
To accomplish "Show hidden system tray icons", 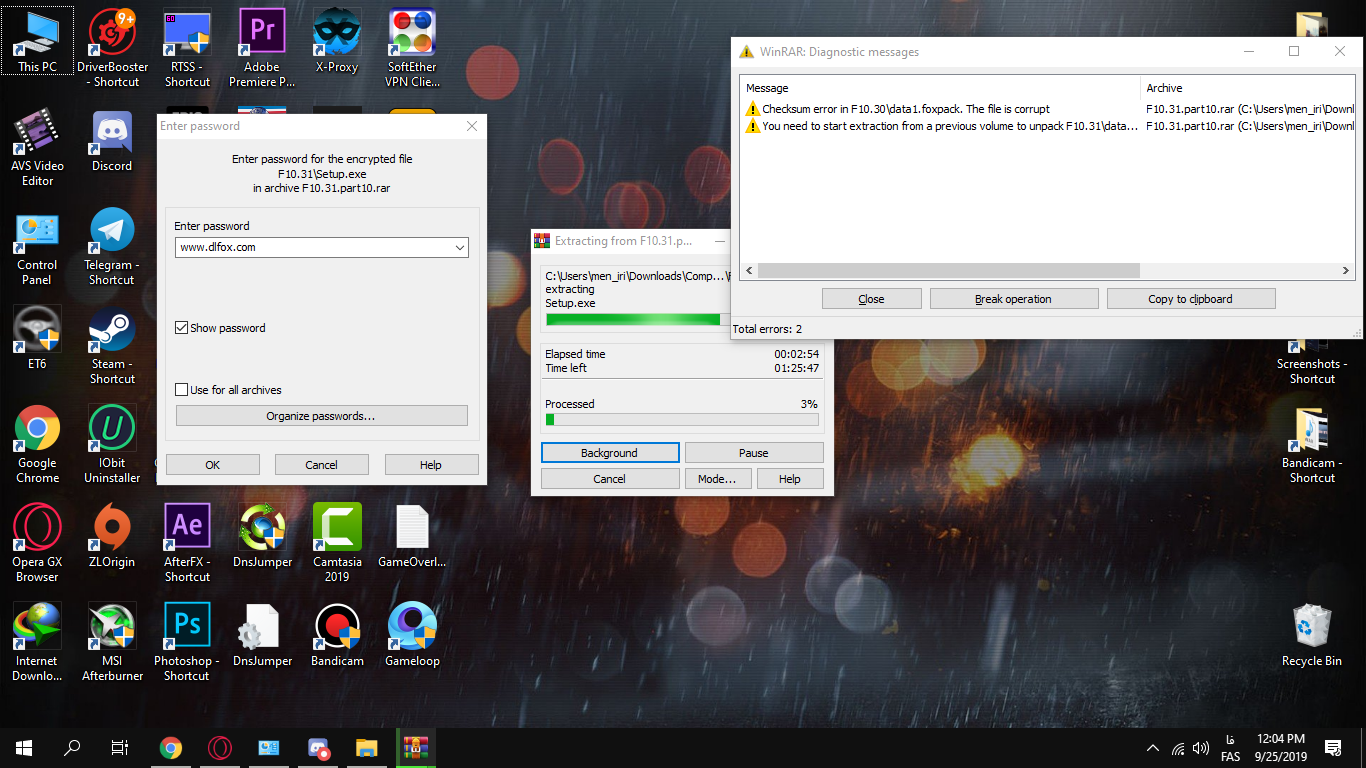I will click(1153, 748).
